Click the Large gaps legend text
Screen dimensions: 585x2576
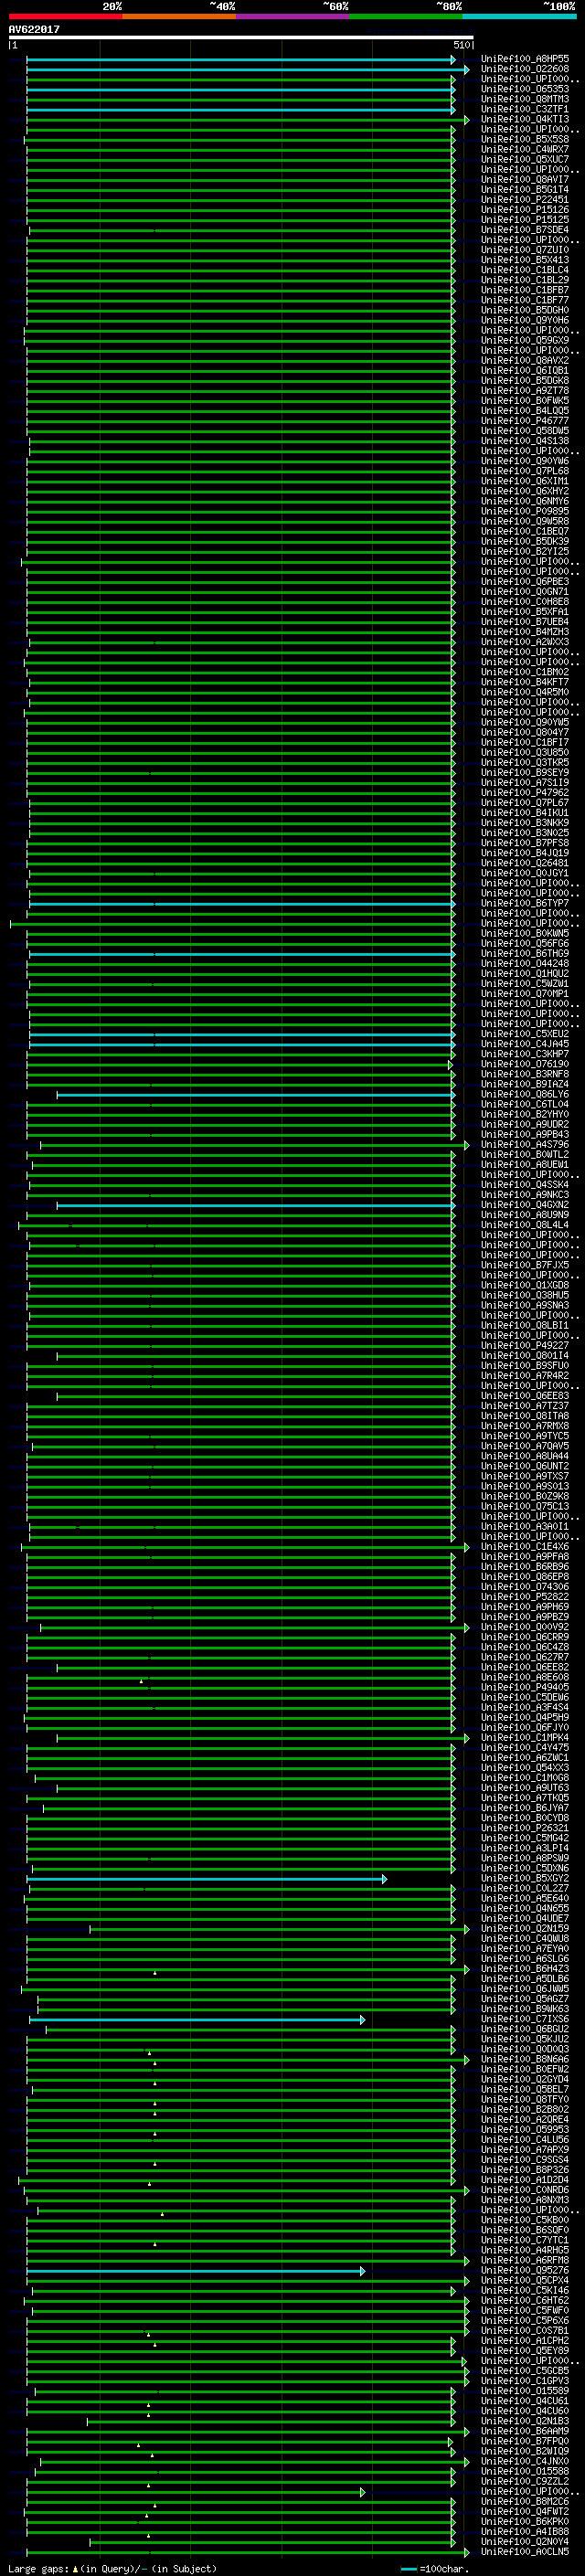coord(112,2568)
